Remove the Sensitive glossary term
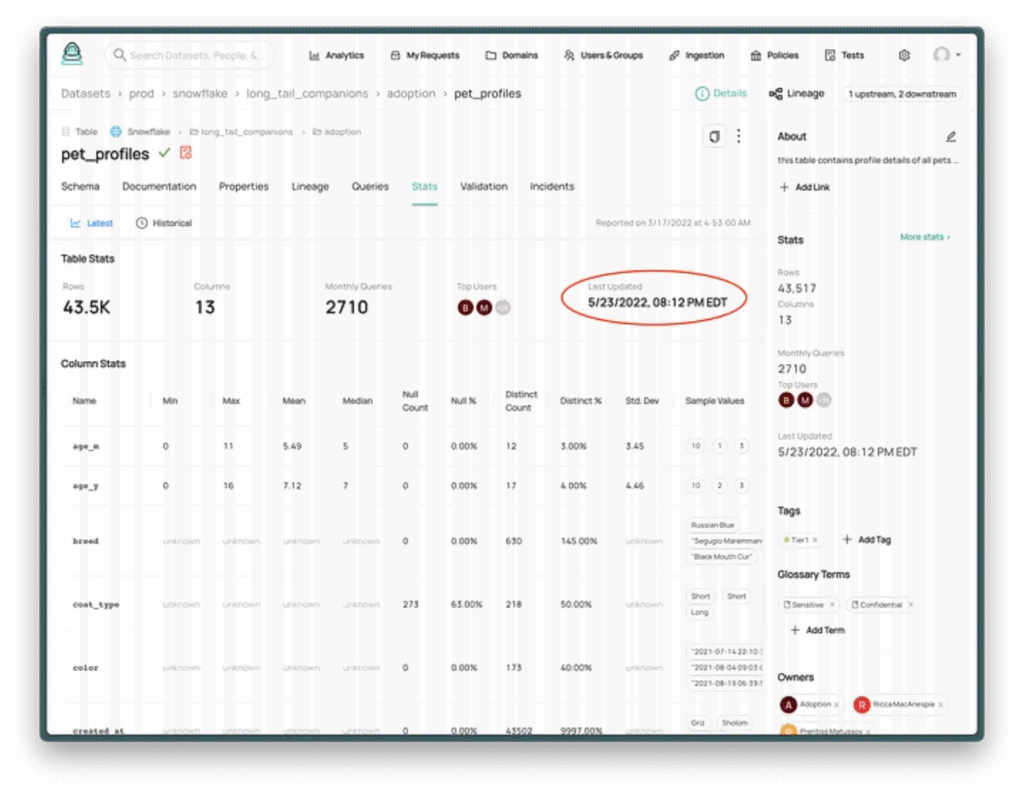The height and width of the screenshot is (794, 1024). tap(832, 605)
